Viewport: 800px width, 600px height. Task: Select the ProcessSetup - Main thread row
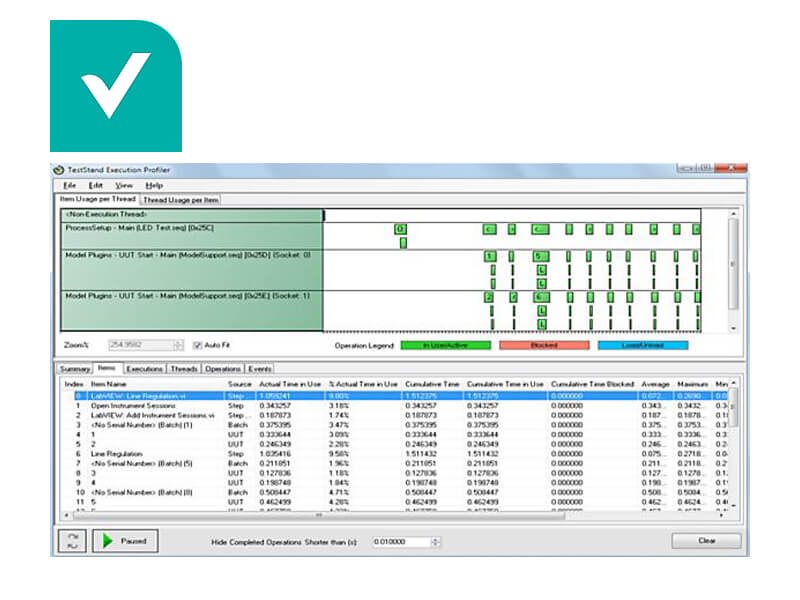(x=192, y=236)
